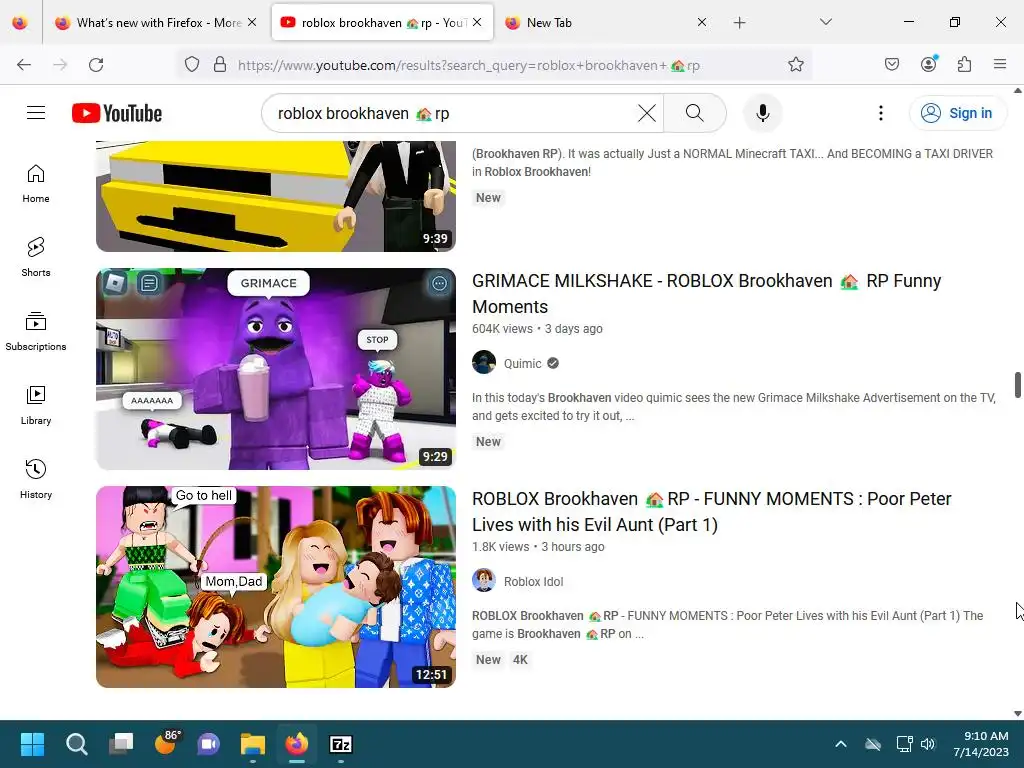This screenshot has height=768, width=1024.
Task: Open tracking protection shield icon
Action: click(x=191, y=65)
